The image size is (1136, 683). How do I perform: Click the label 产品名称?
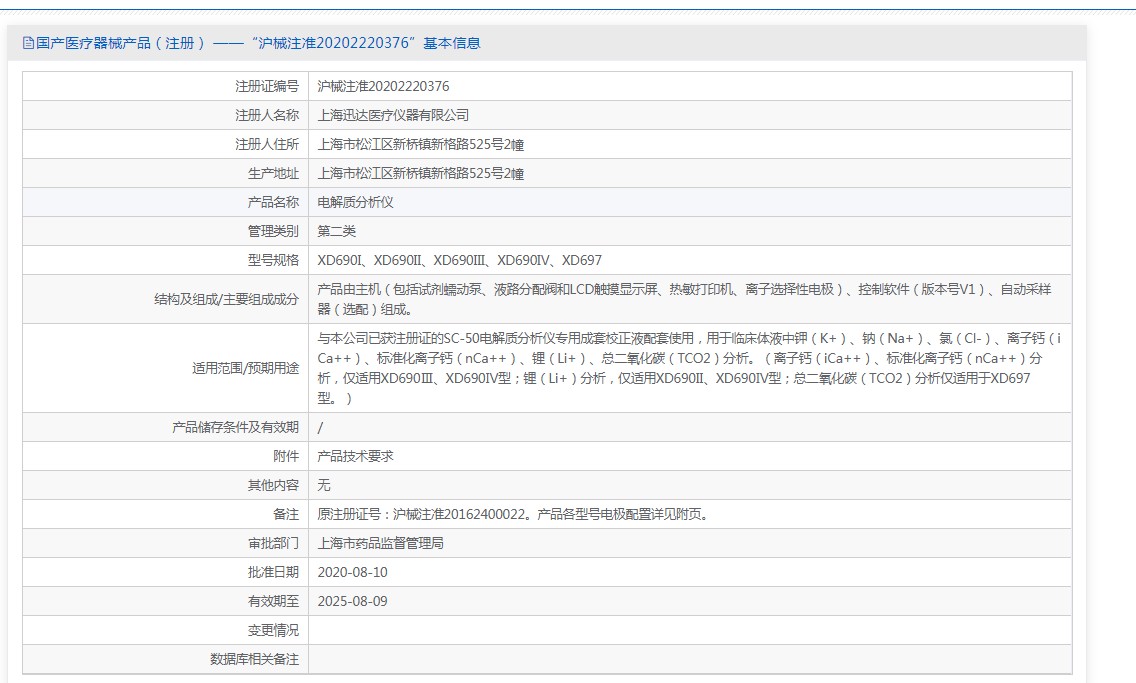pos(273,202)
